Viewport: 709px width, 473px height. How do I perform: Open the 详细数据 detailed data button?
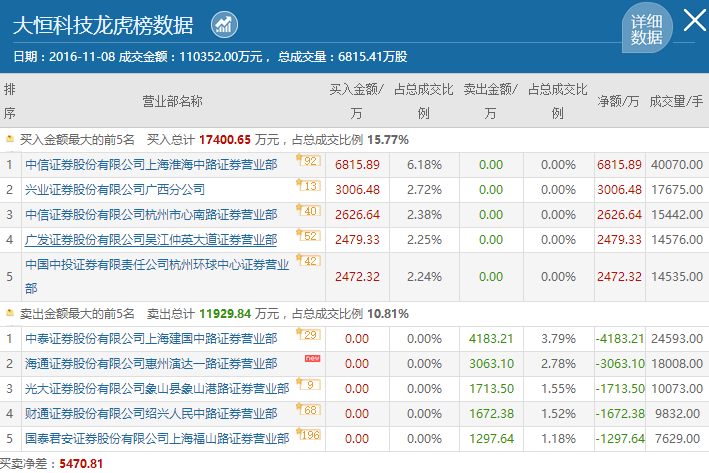pyautogui.click(x=647, y=28)
